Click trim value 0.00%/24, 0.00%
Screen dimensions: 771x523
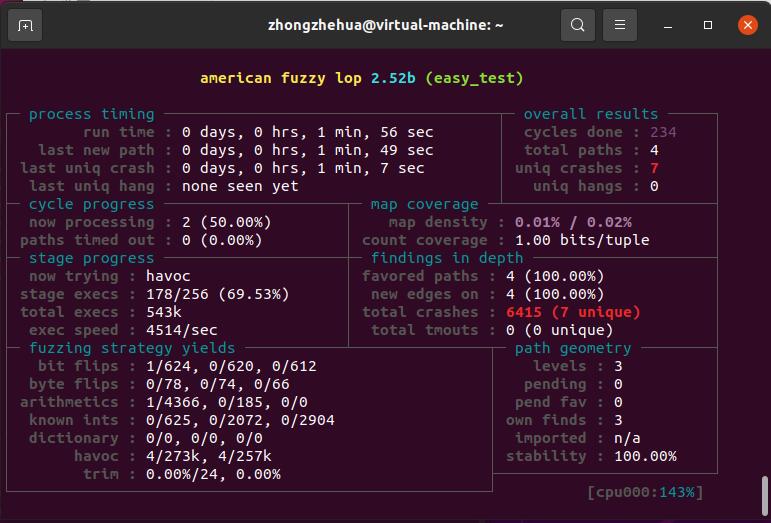(x=213, y=474)
